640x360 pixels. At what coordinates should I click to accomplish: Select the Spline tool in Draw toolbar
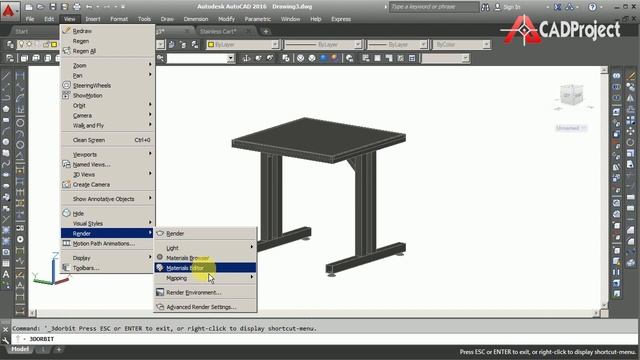6,164
